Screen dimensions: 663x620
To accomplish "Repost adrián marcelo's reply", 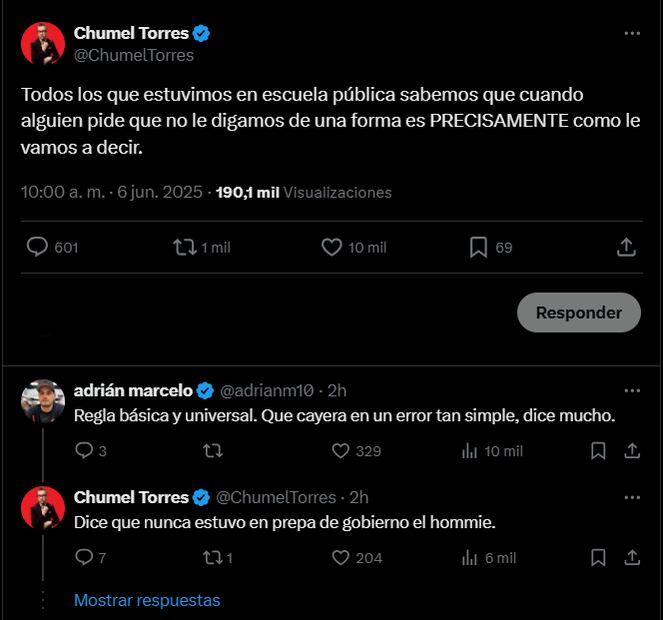I will pyautogui.click(x=212, y=451).
